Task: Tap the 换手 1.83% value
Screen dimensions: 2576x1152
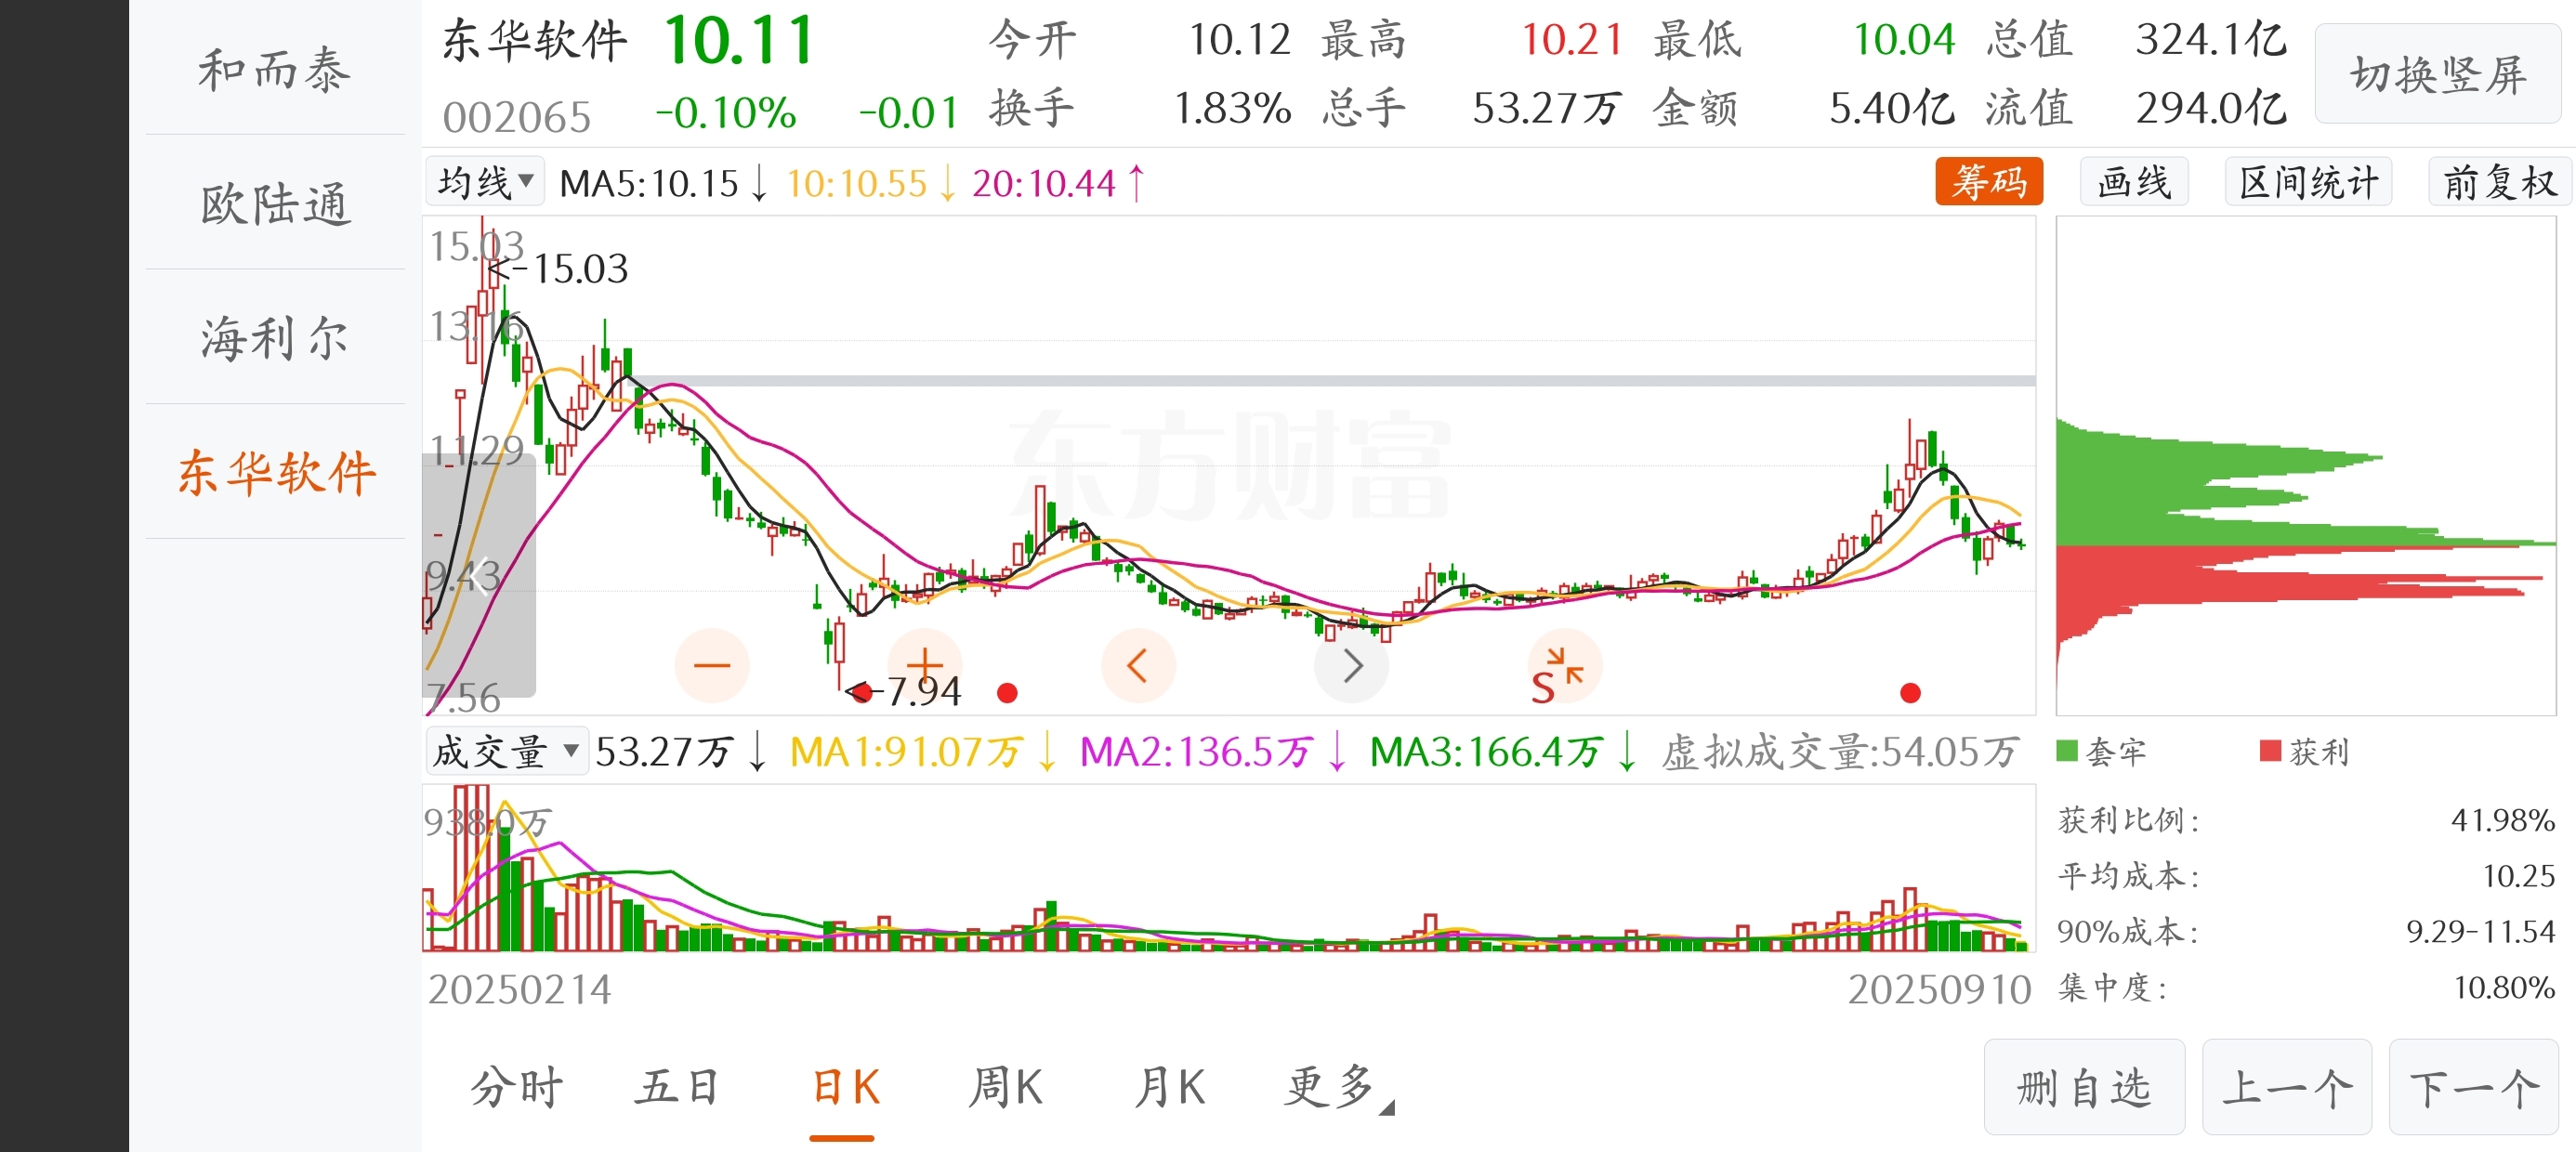Action: click(1232, 108)
